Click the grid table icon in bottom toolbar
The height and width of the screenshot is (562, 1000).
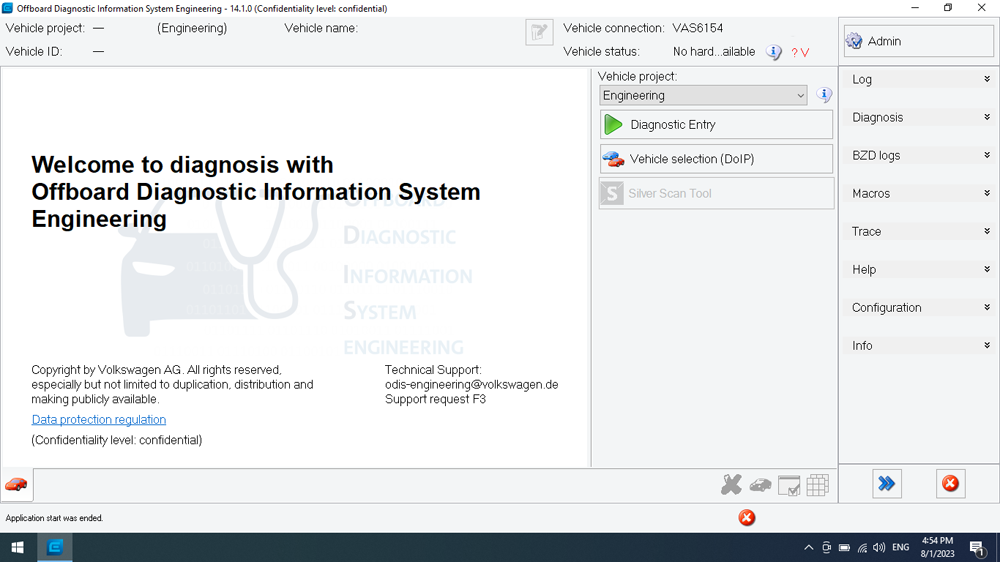(817, 485)
